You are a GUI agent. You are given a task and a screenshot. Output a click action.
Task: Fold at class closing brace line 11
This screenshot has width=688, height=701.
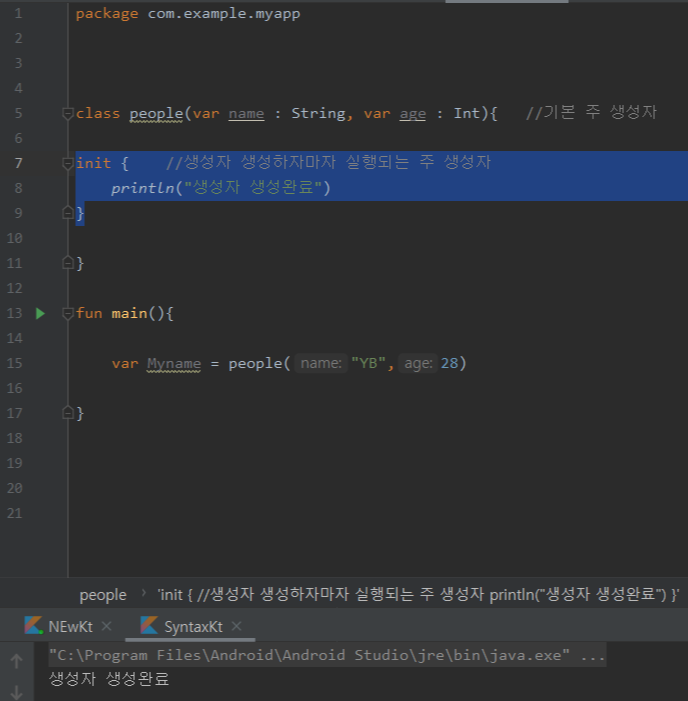coord(68,263)
